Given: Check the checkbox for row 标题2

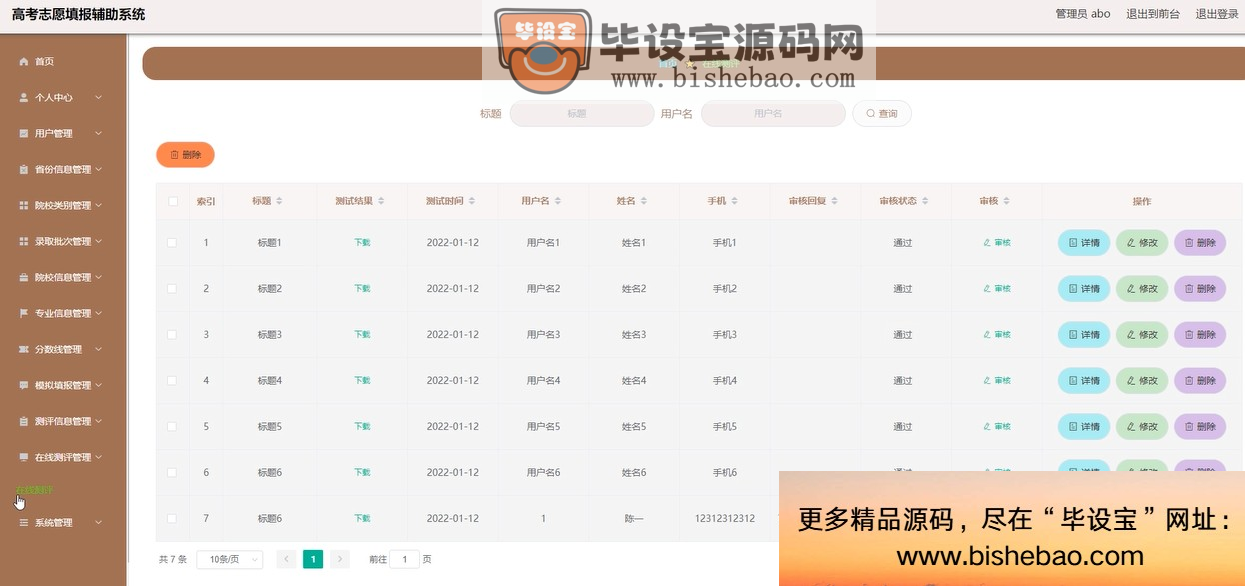Looking at the screenshot, I should [172, 289].
